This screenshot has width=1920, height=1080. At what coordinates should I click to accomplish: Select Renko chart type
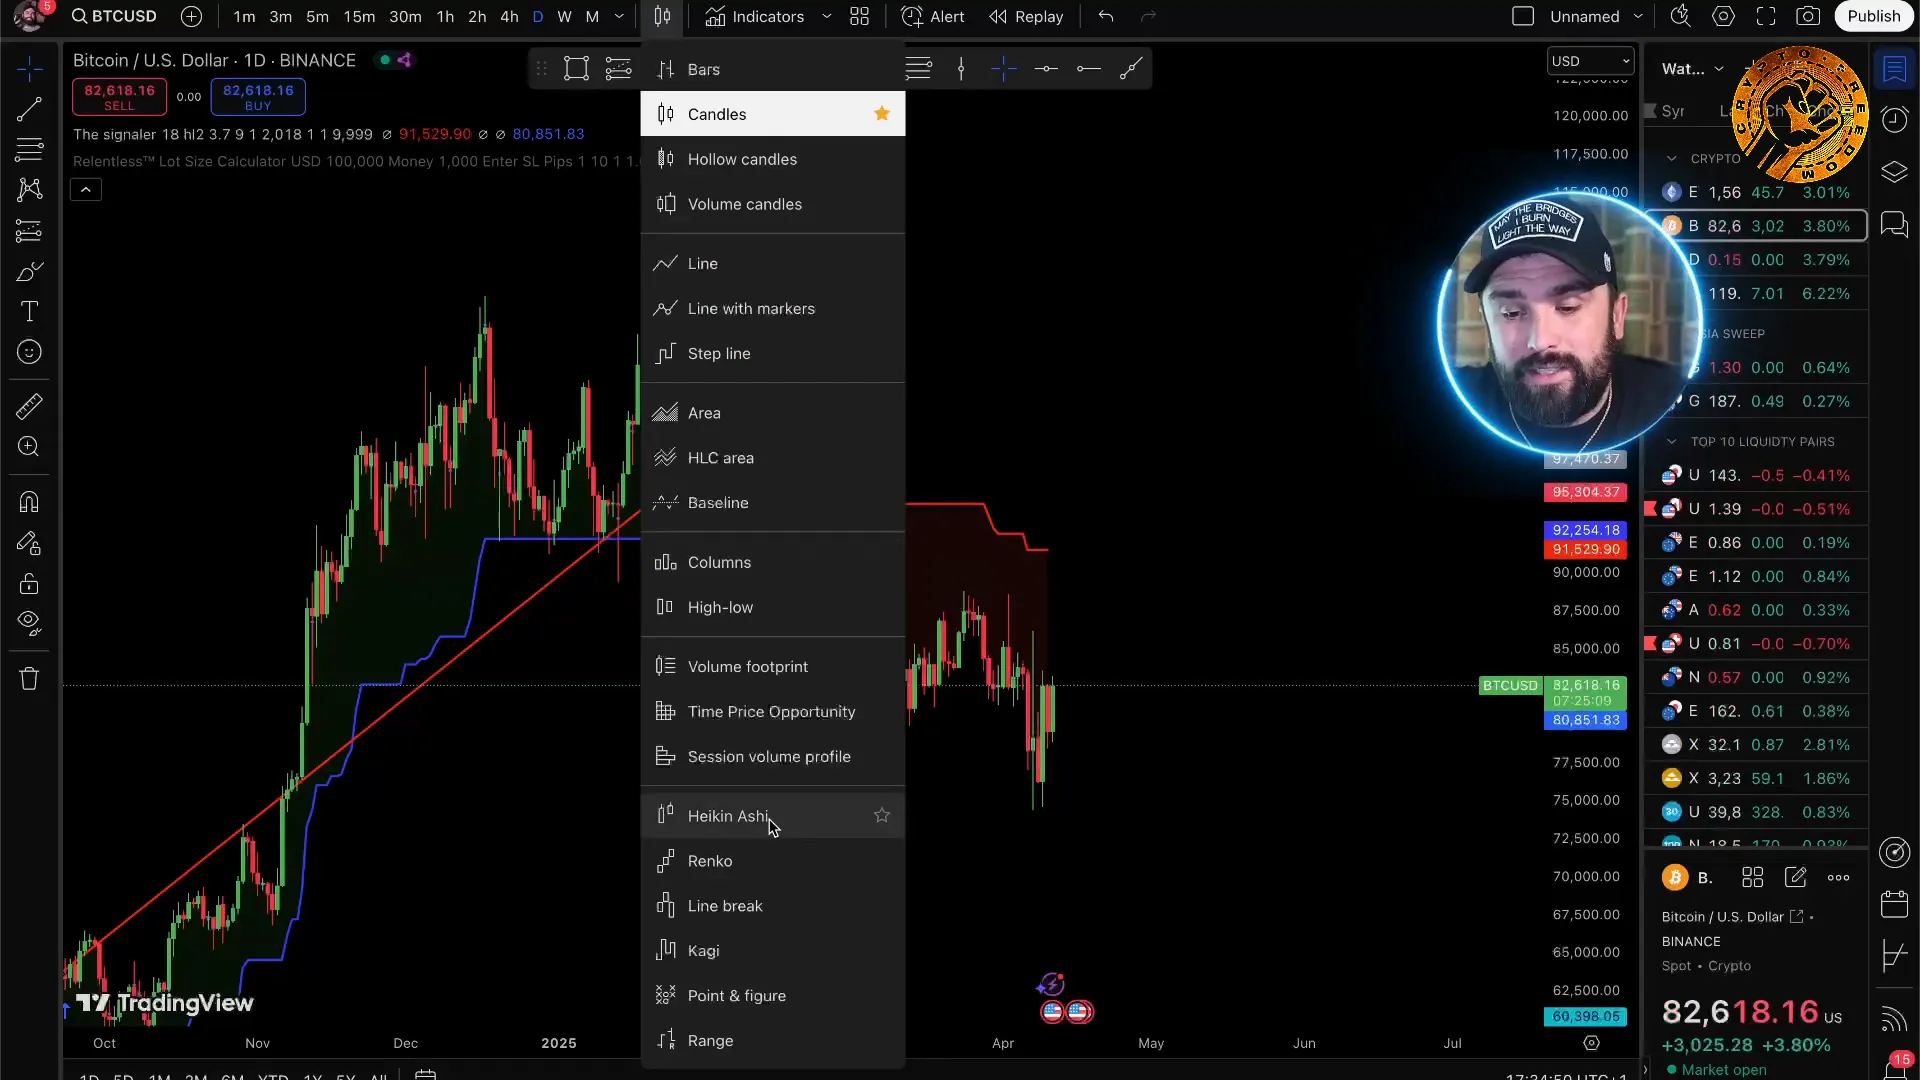(x=773, y=861)
